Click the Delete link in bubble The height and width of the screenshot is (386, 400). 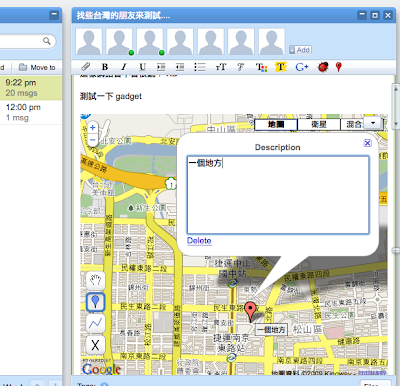pyautogui.click(x=199, y=241)
